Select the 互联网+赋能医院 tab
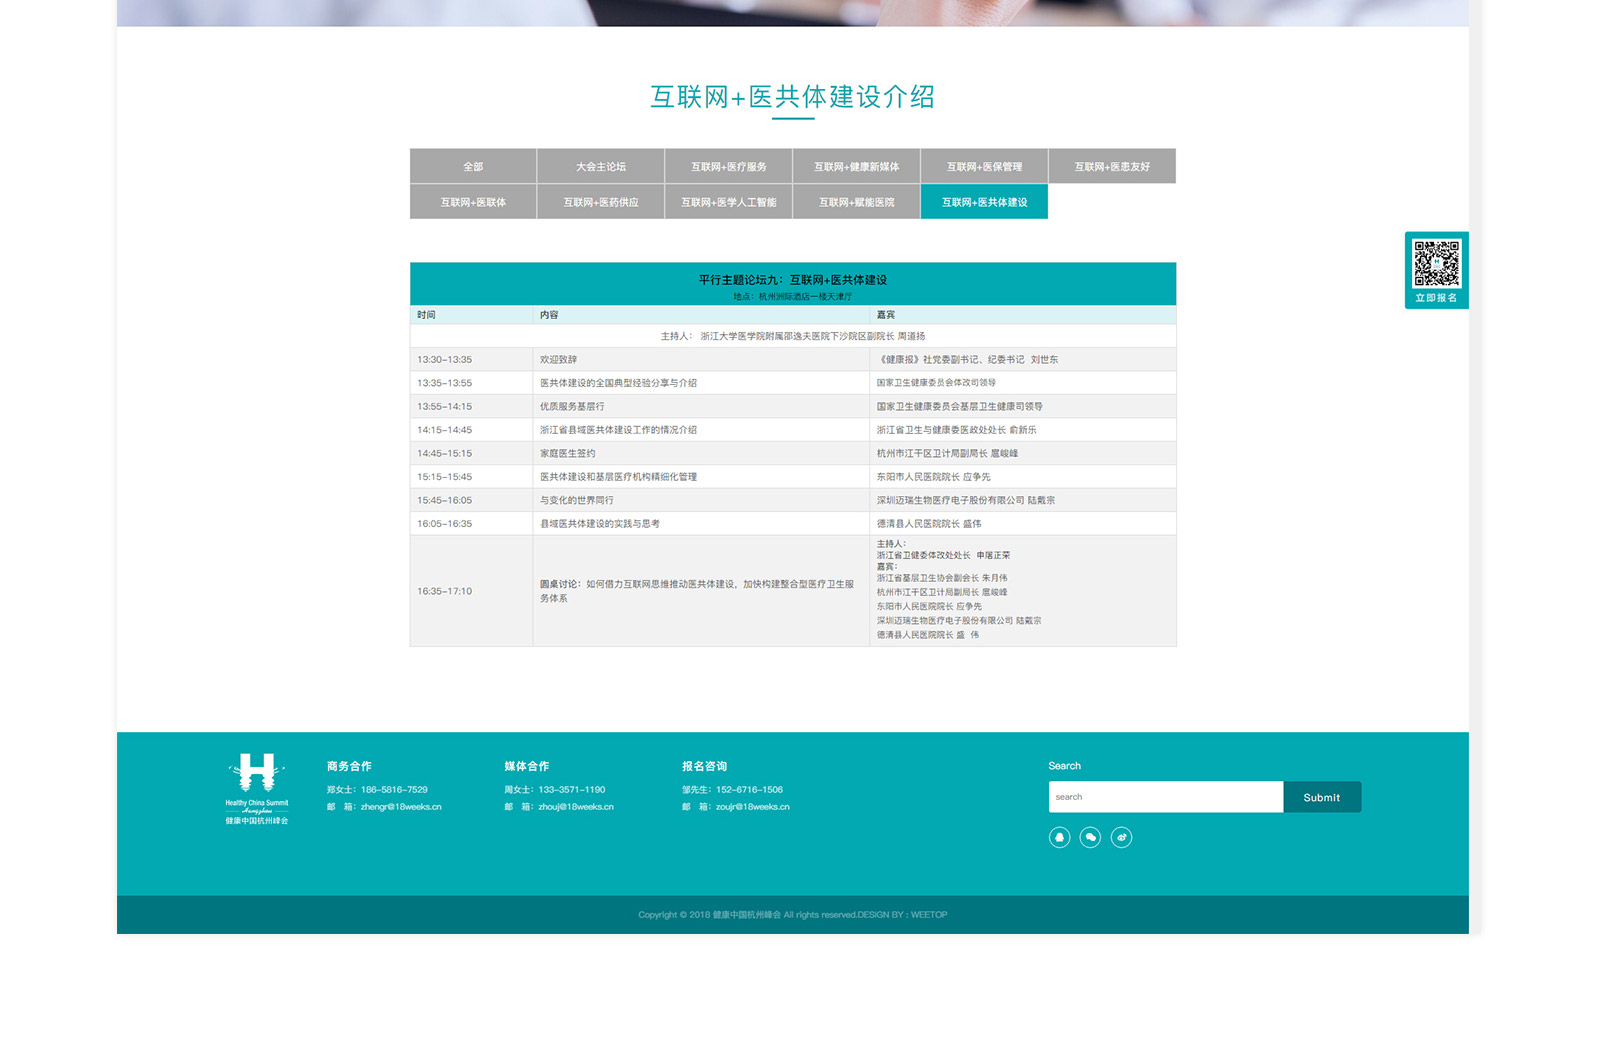The image size is (1600, 1037). [856, 202]
